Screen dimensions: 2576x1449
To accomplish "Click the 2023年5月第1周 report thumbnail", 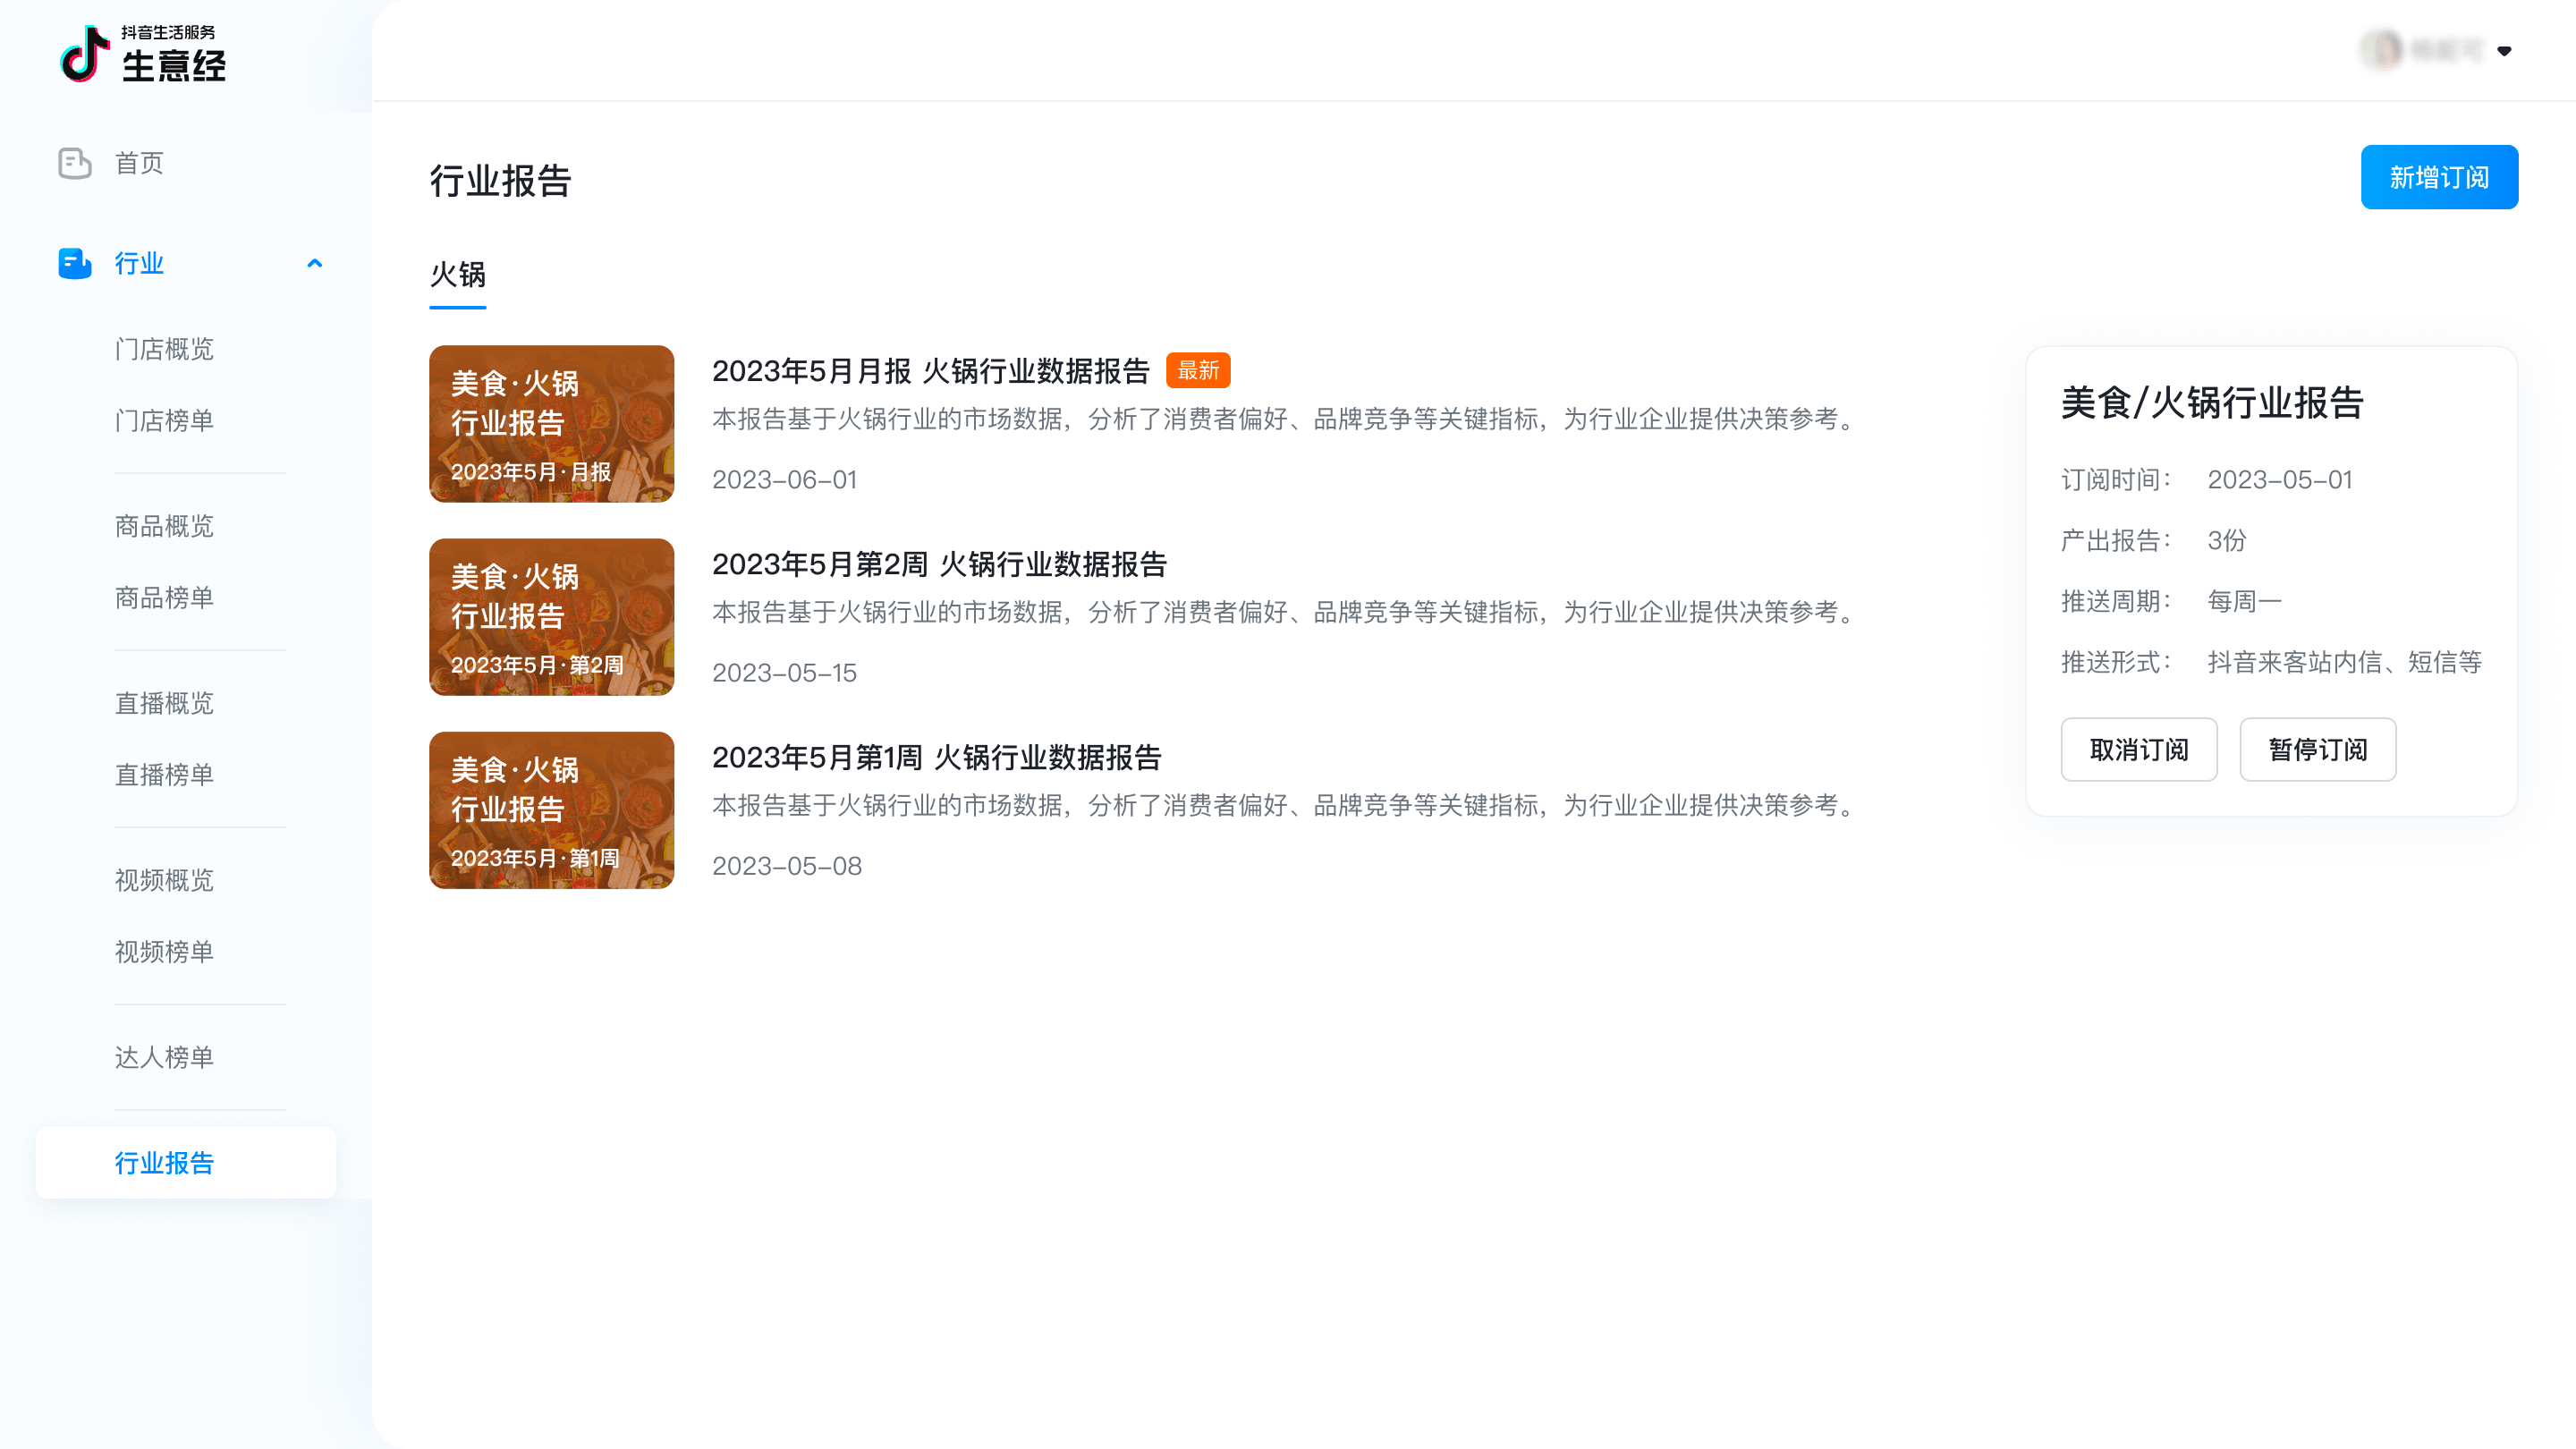I will point(552,809).
